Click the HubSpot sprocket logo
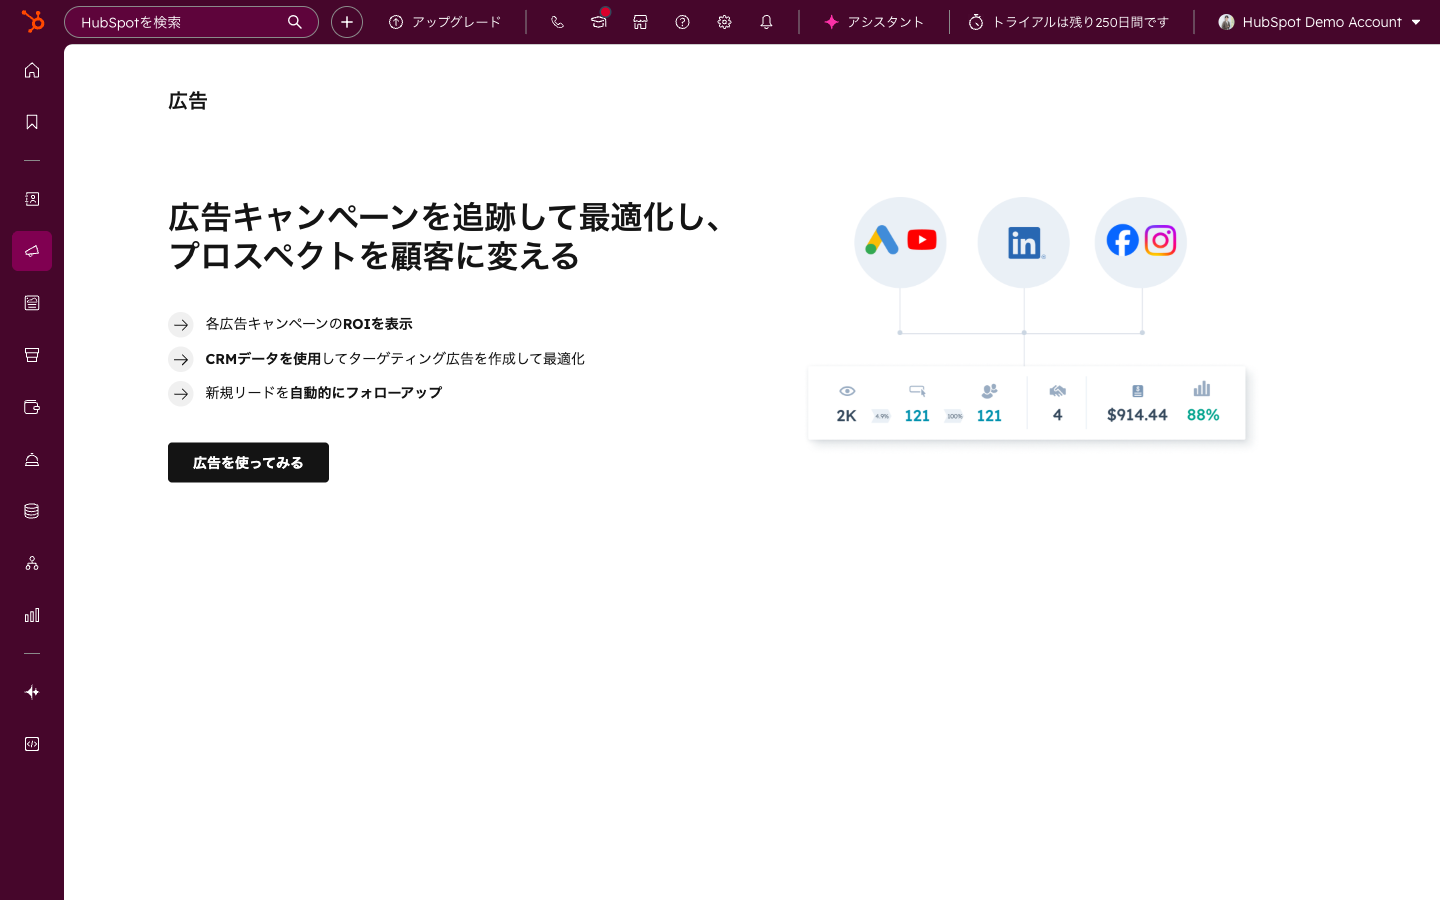1440x900 pixels. coord(33,21)
